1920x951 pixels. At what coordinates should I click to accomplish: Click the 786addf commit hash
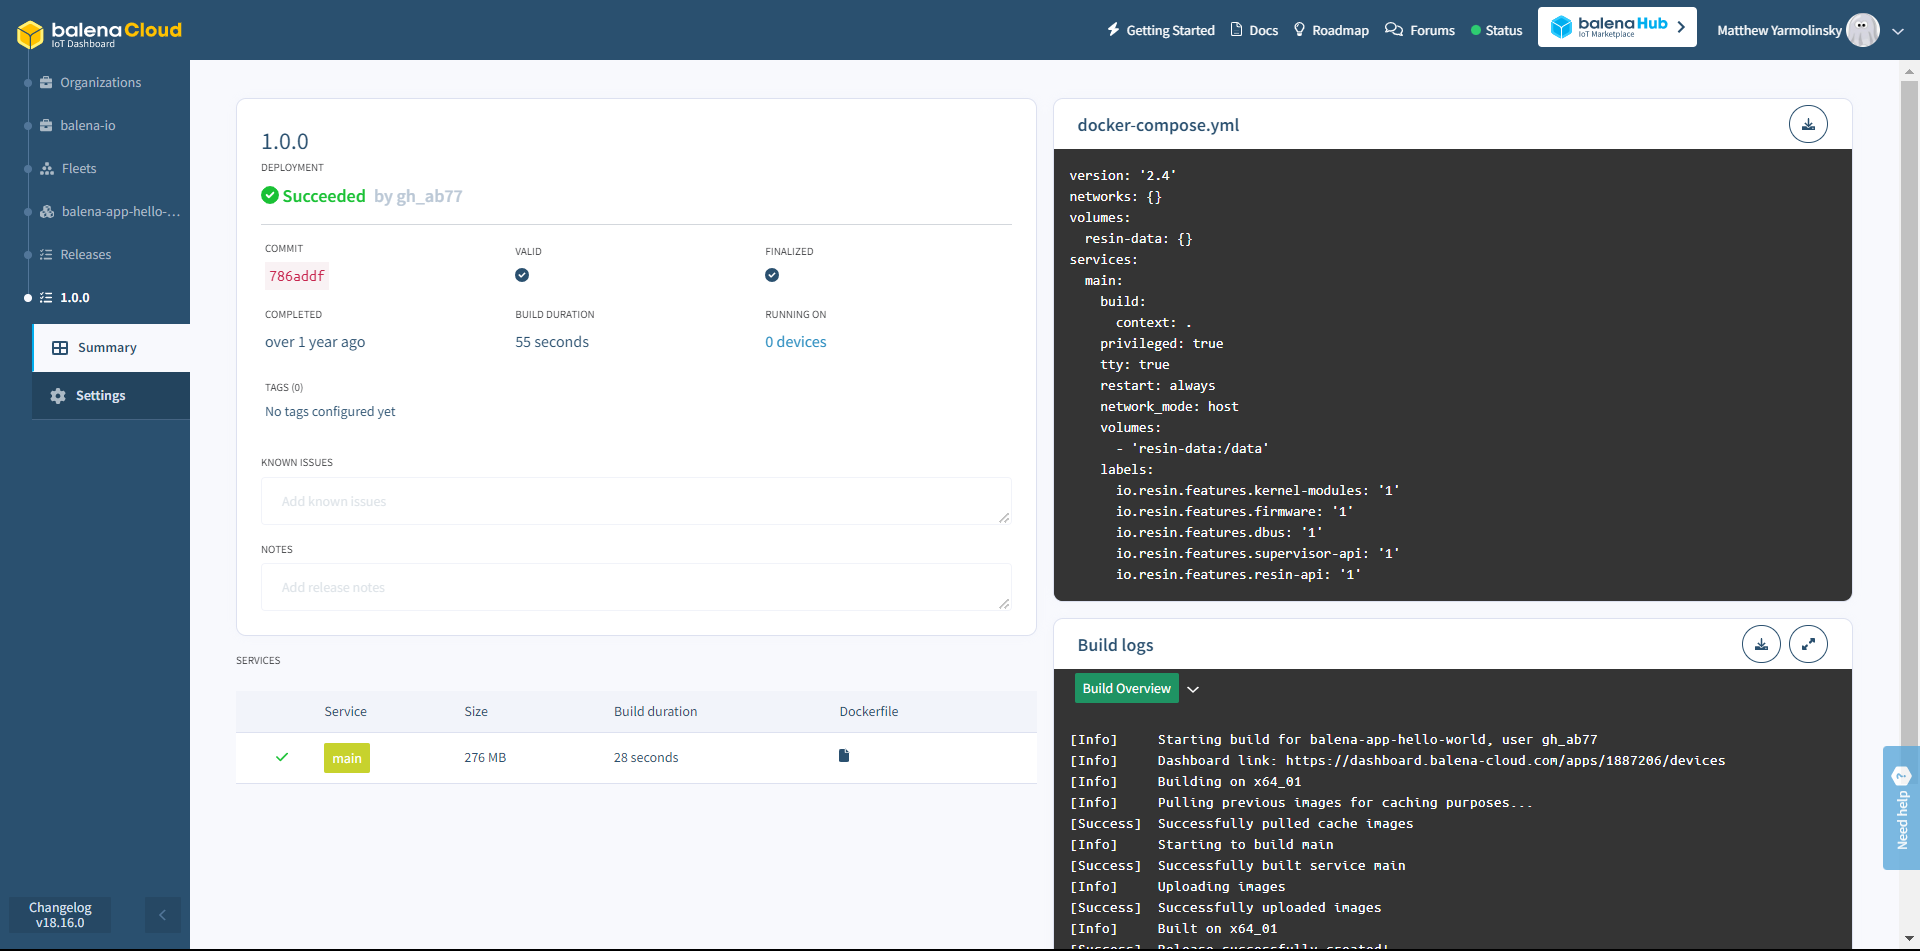click(296, 276)
